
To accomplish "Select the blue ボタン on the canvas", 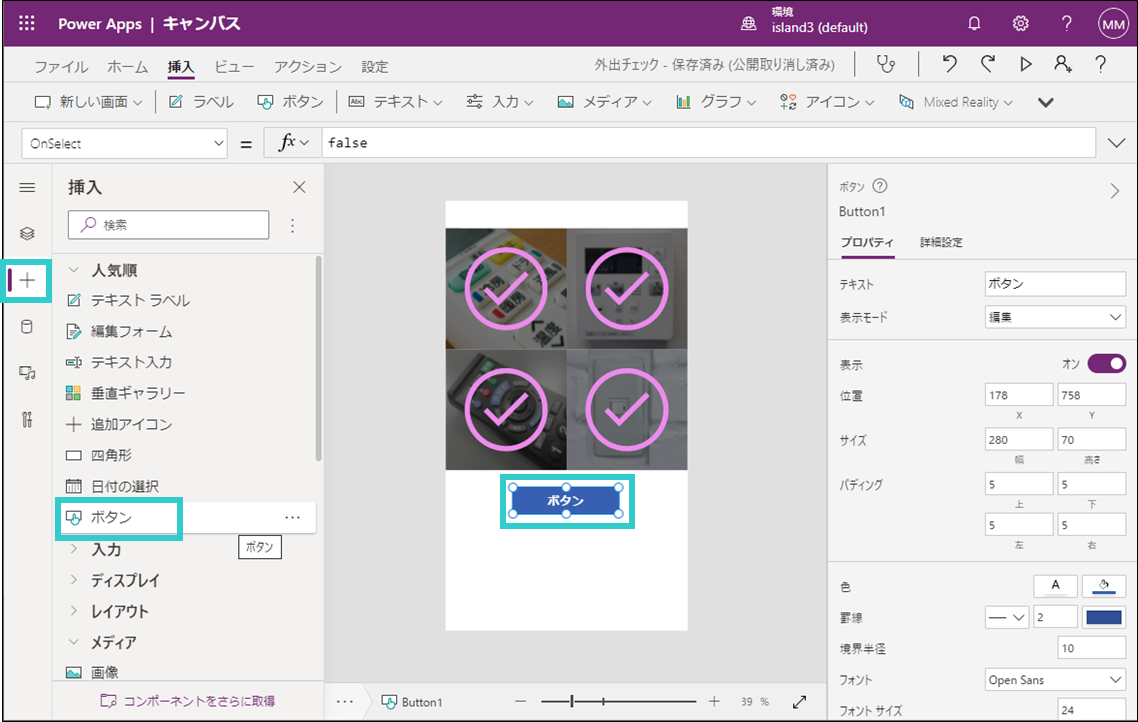I will (x=566, y=501).
